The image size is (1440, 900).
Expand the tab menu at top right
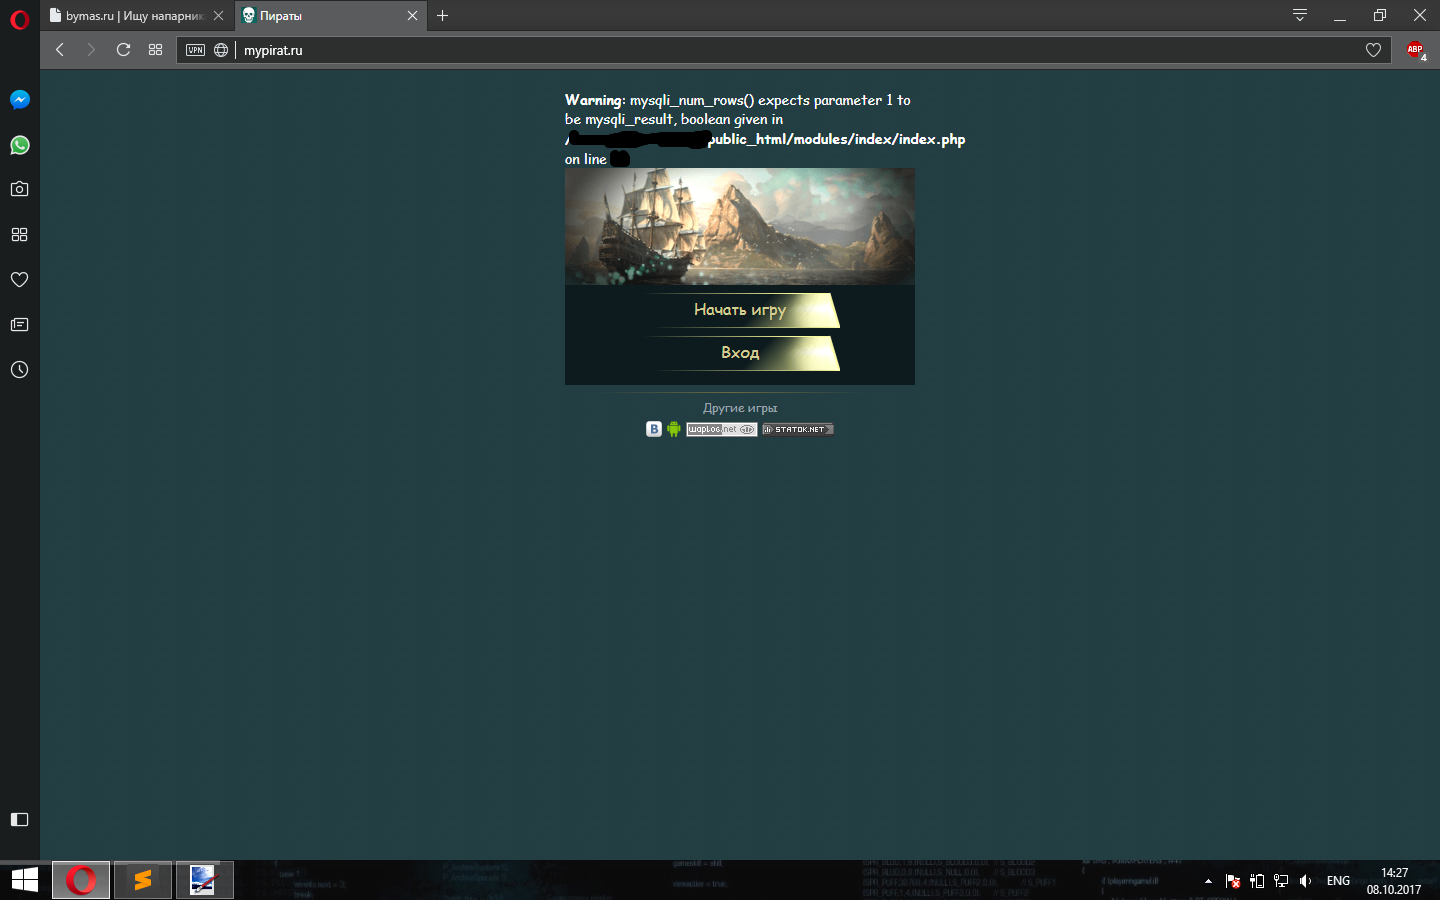tap(1299, 15)
